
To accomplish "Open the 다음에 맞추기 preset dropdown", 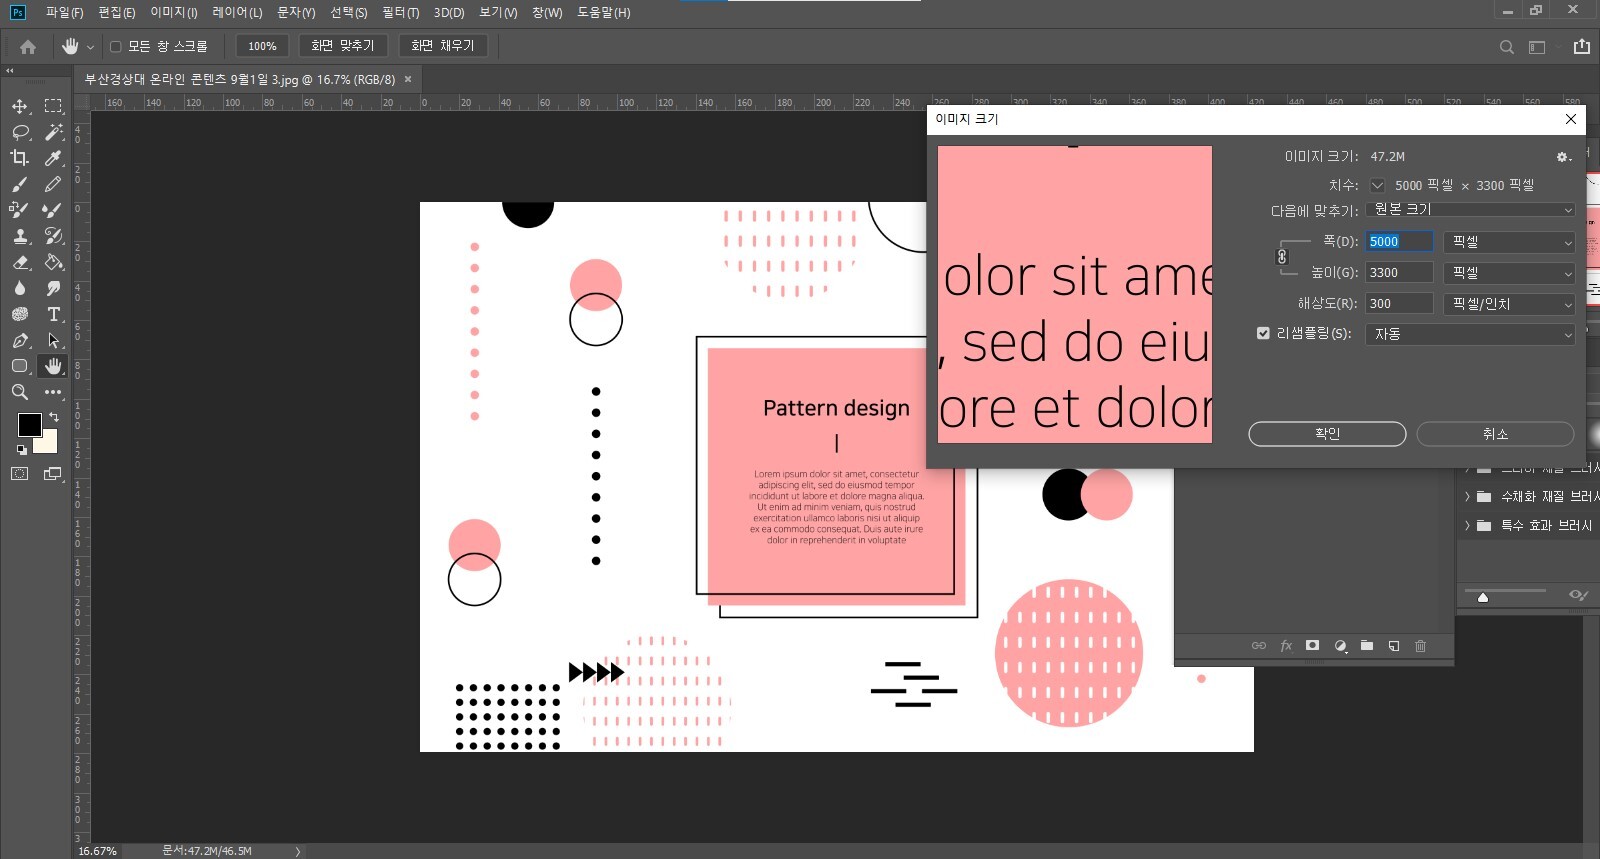I will (x=1471, y=210).
